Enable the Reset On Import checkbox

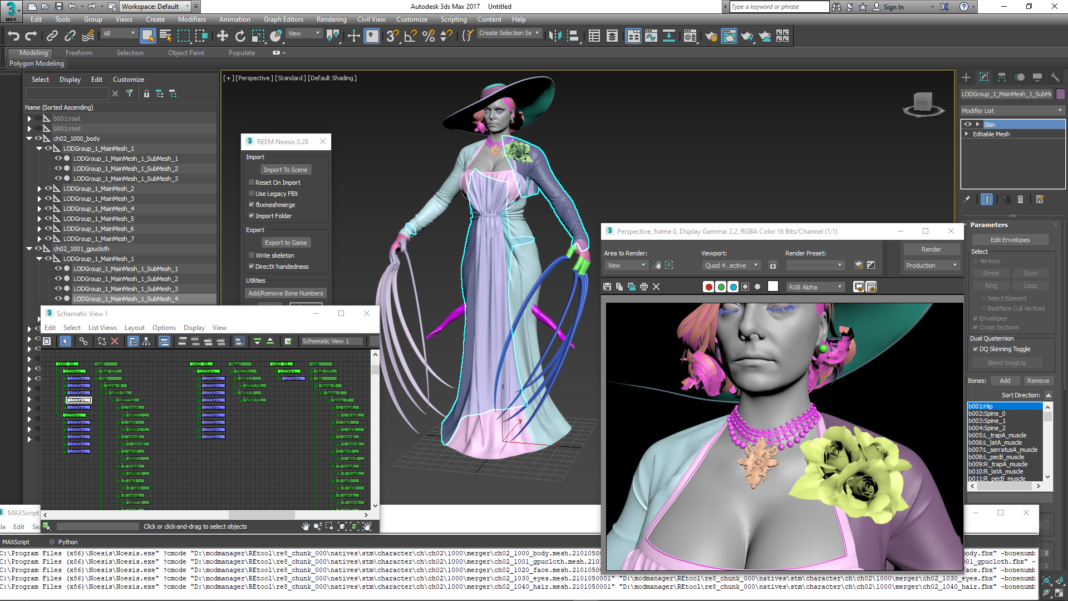(x=251, y=183)
